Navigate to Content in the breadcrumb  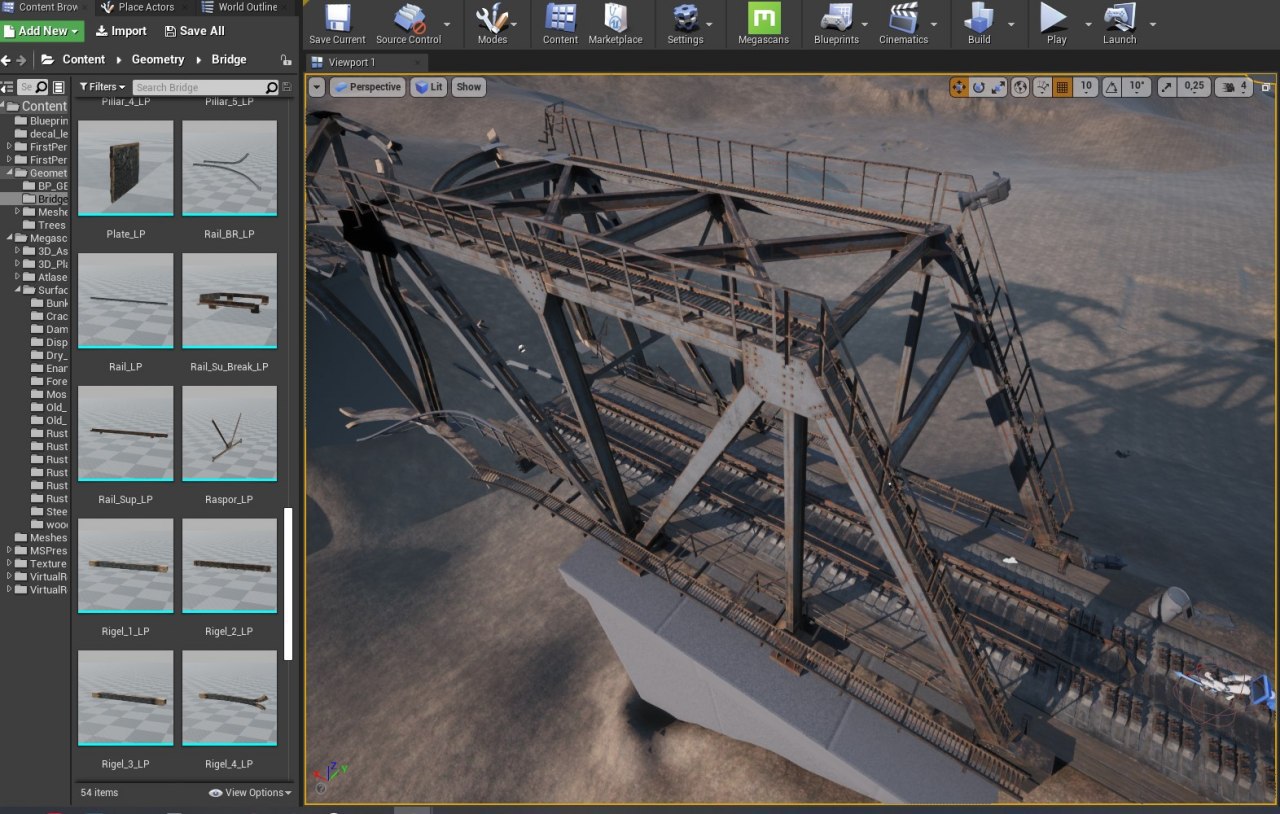click(83, 60)
